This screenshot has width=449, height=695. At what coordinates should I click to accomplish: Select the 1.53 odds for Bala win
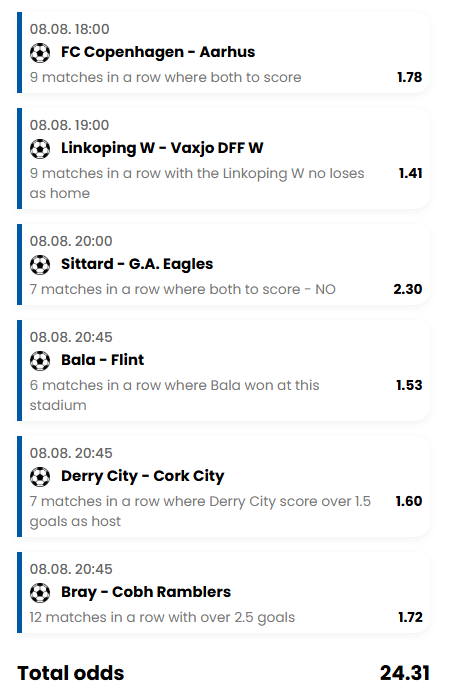click(409, 385)
